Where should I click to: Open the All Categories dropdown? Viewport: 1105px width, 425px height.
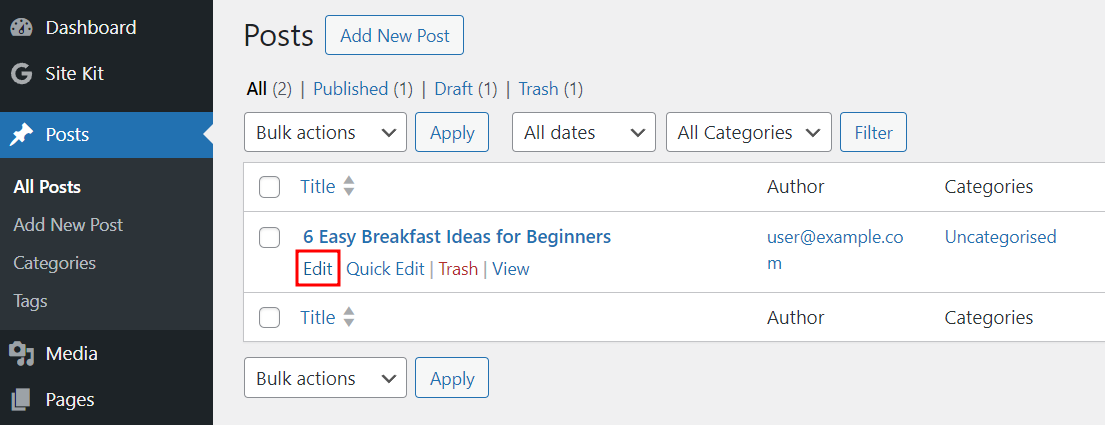pyautogui.click(x=748, y=132)
